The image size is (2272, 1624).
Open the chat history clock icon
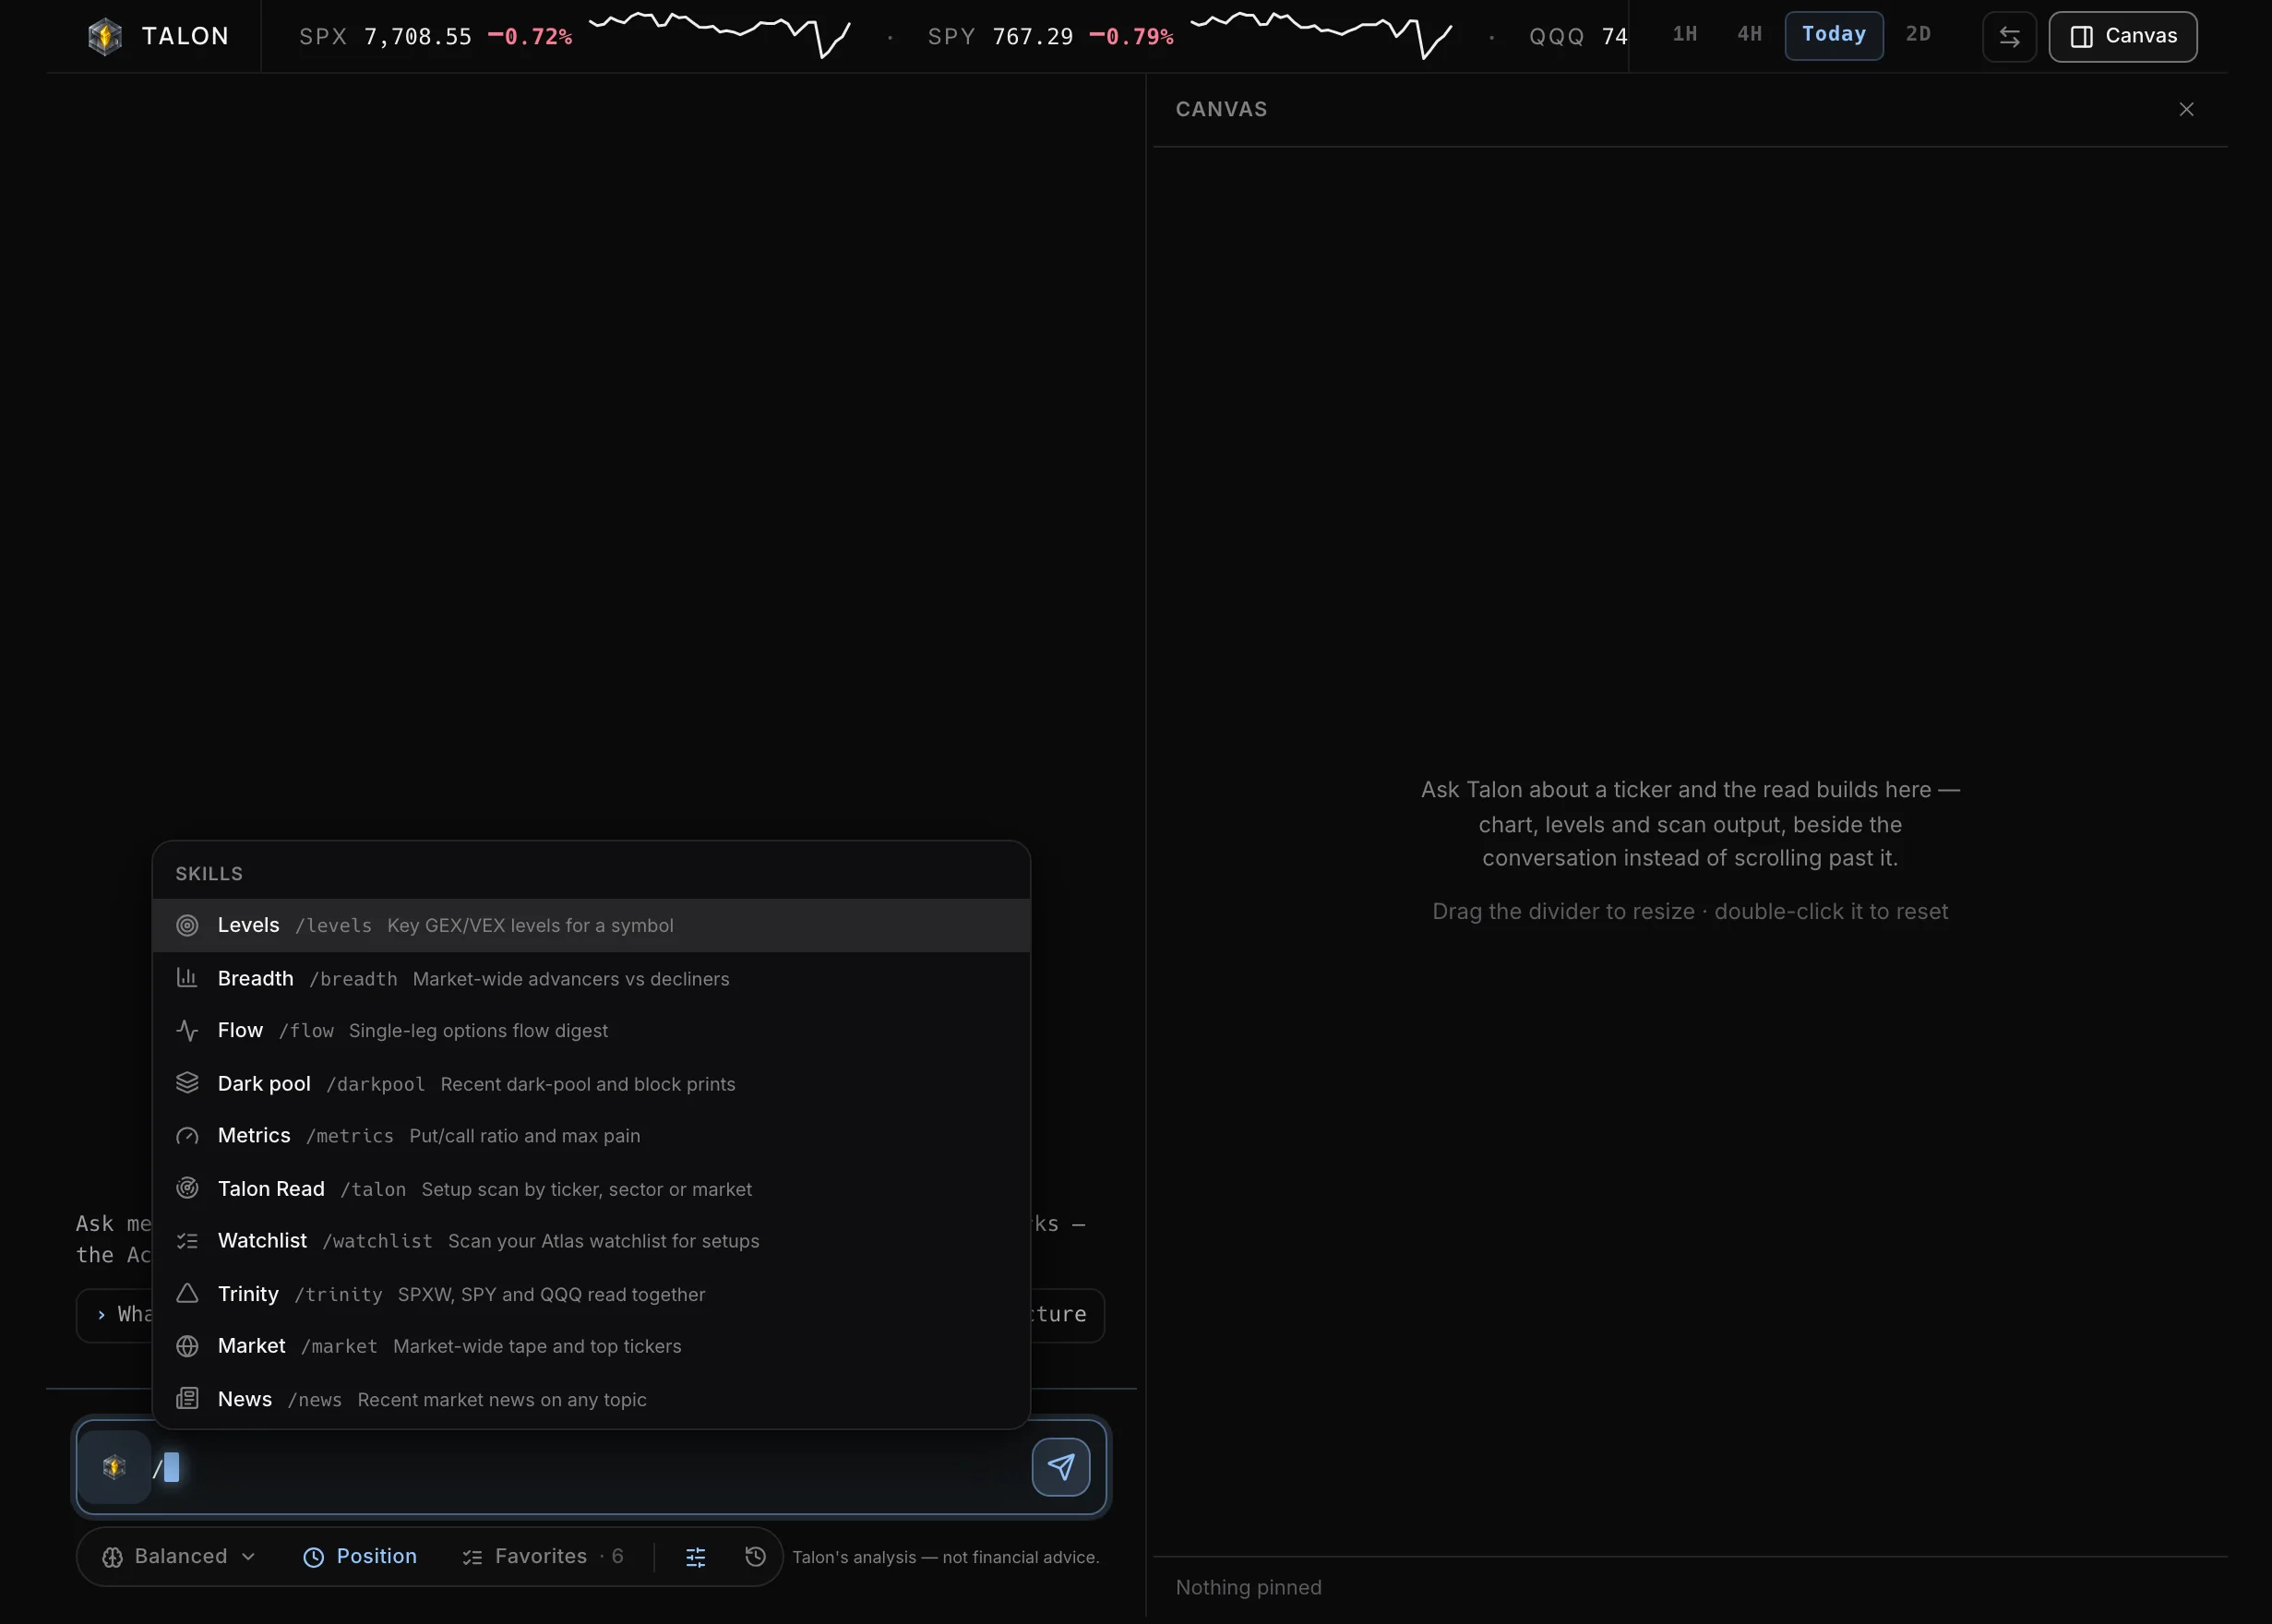click(755, 1556)
